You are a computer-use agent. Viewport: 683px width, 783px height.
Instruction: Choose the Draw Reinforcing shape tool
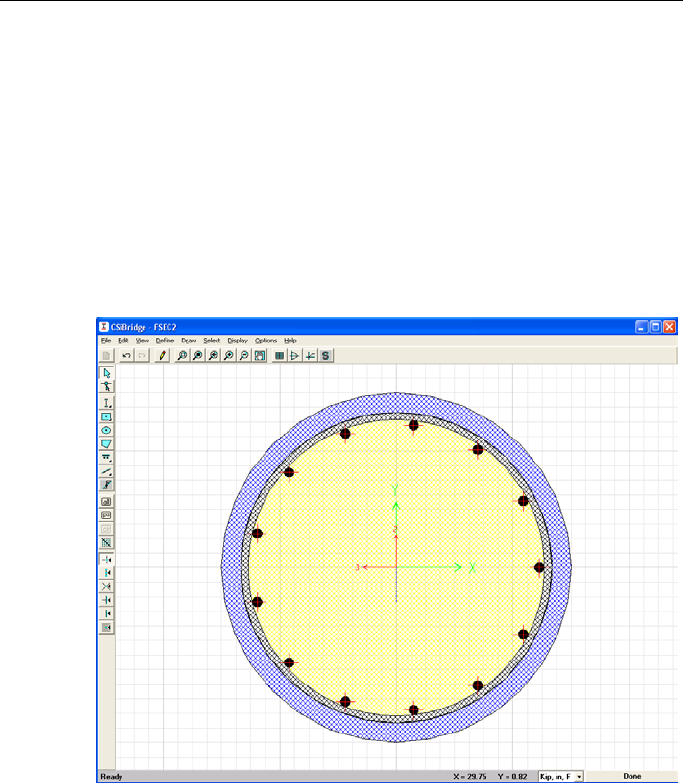point(106,457)
